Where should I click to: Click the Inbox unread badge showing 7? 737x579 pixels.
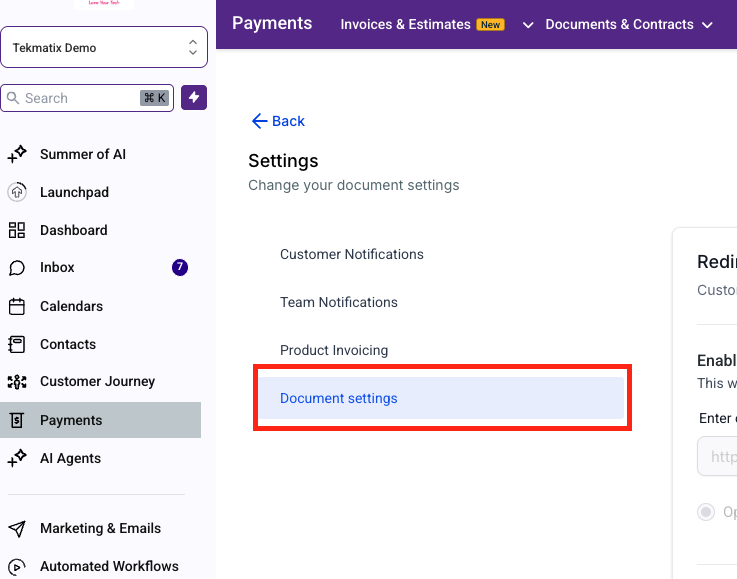[180, 267]
